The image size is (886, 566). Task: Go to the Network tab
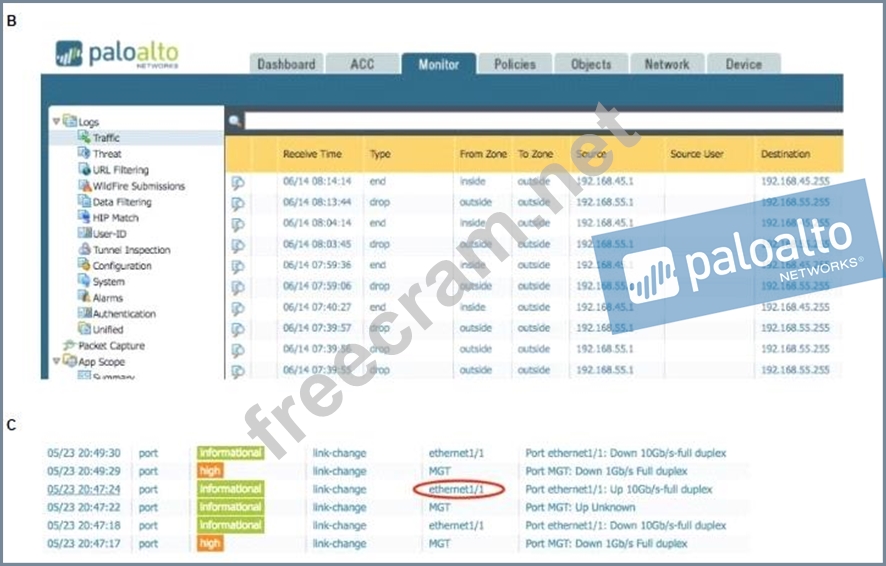tap(666, 64)
